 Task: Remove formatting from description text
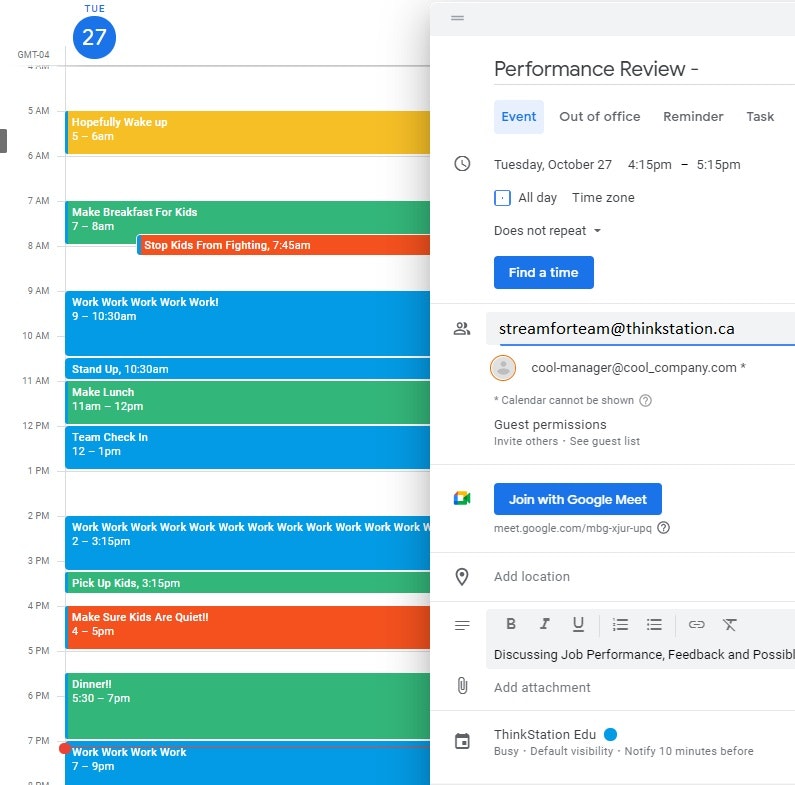[730, 624]
